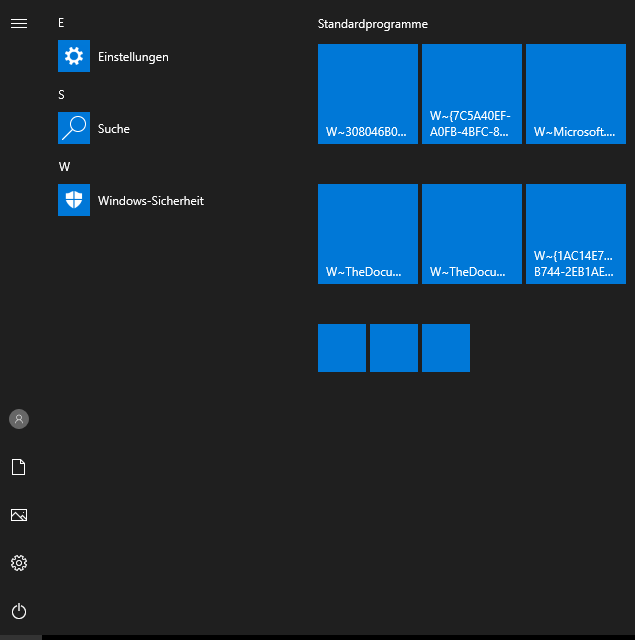The width and height of the screenshot is (635, 640).
Task: Jump to letter W section header
Action: tap(64, 167)
